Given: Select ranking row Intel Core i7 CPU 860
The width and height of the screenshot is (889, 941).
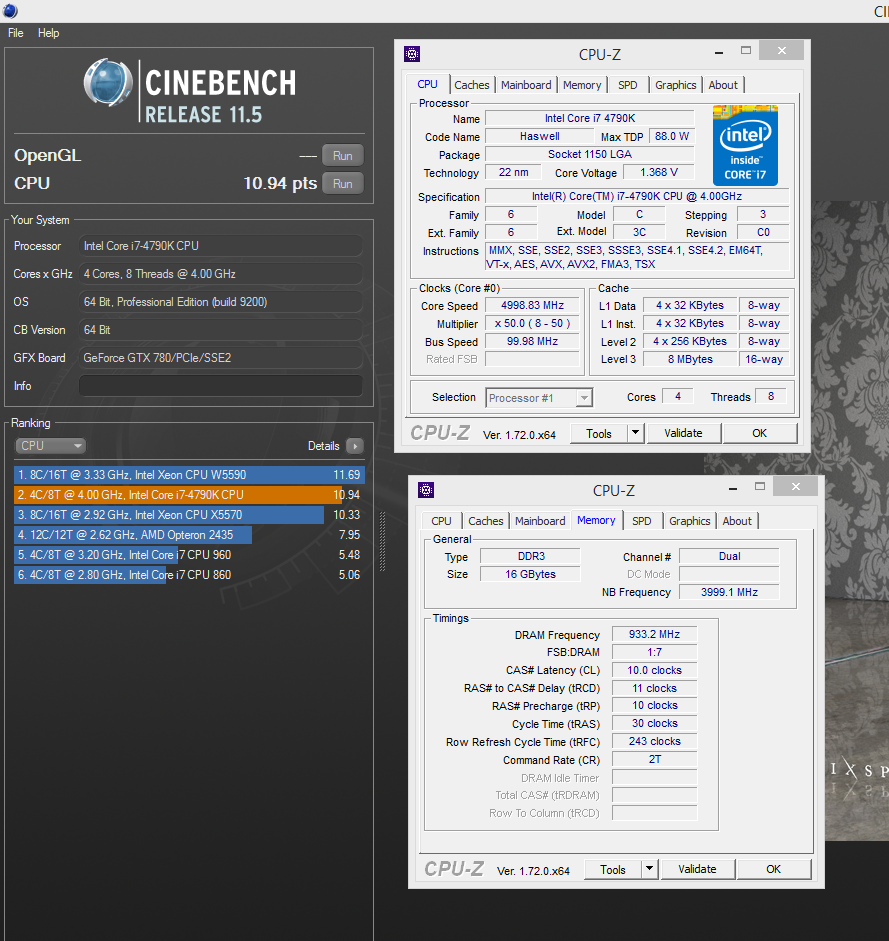Looking at the screenshot, I should (189, 575).
